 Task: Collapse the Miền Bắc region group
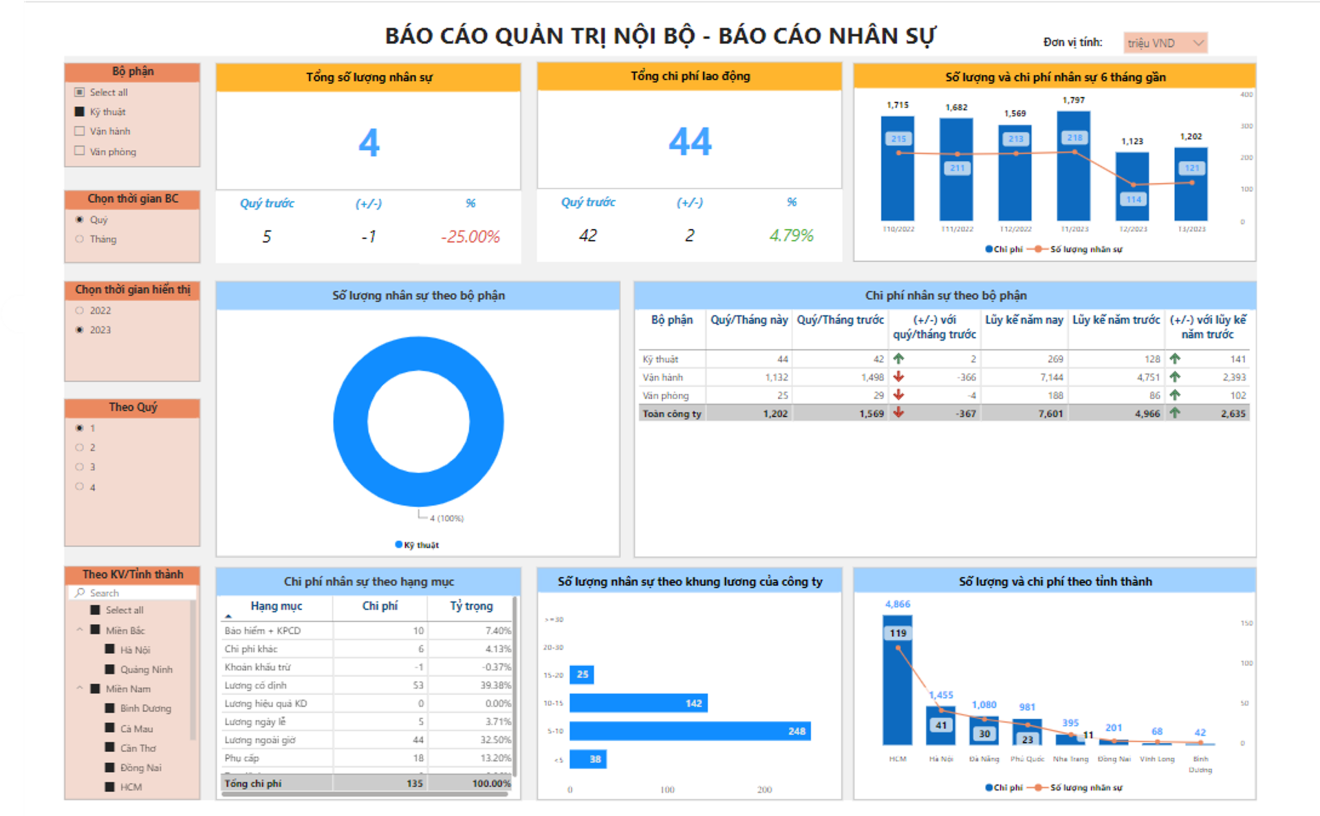coord(79,630)
